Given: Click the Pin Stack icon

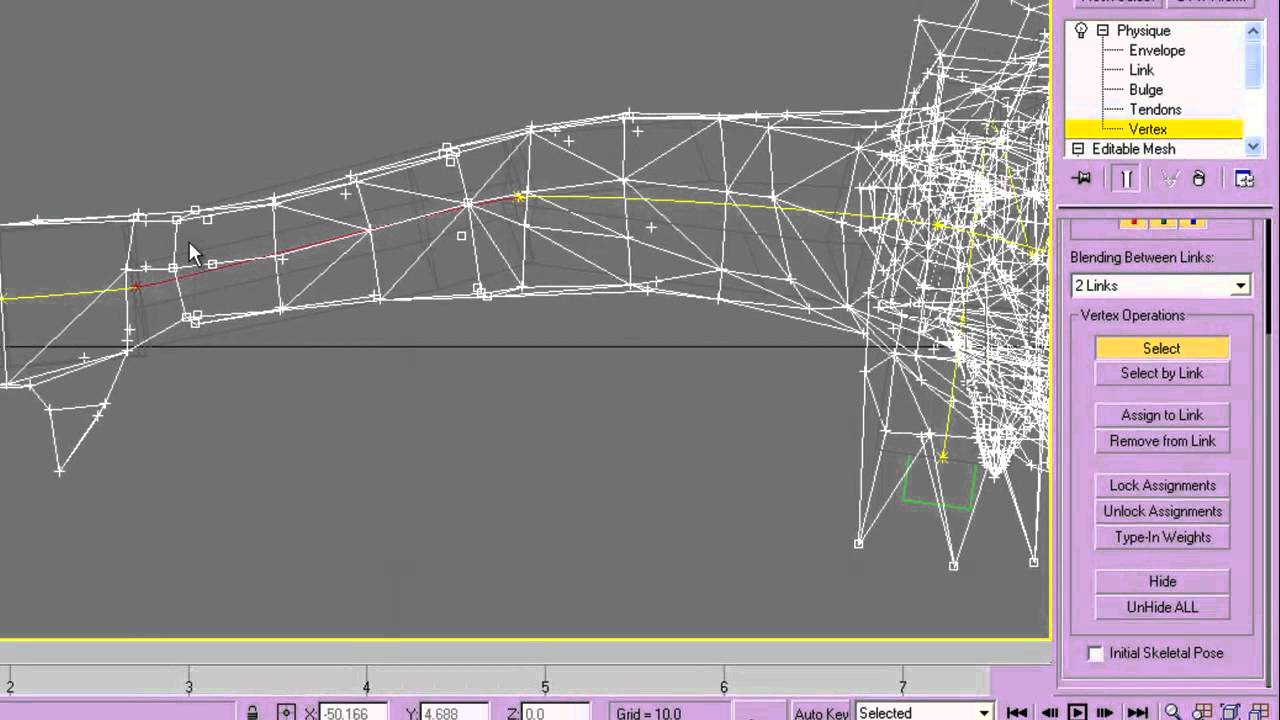Looking at the screenshot, I should 1081,179.
